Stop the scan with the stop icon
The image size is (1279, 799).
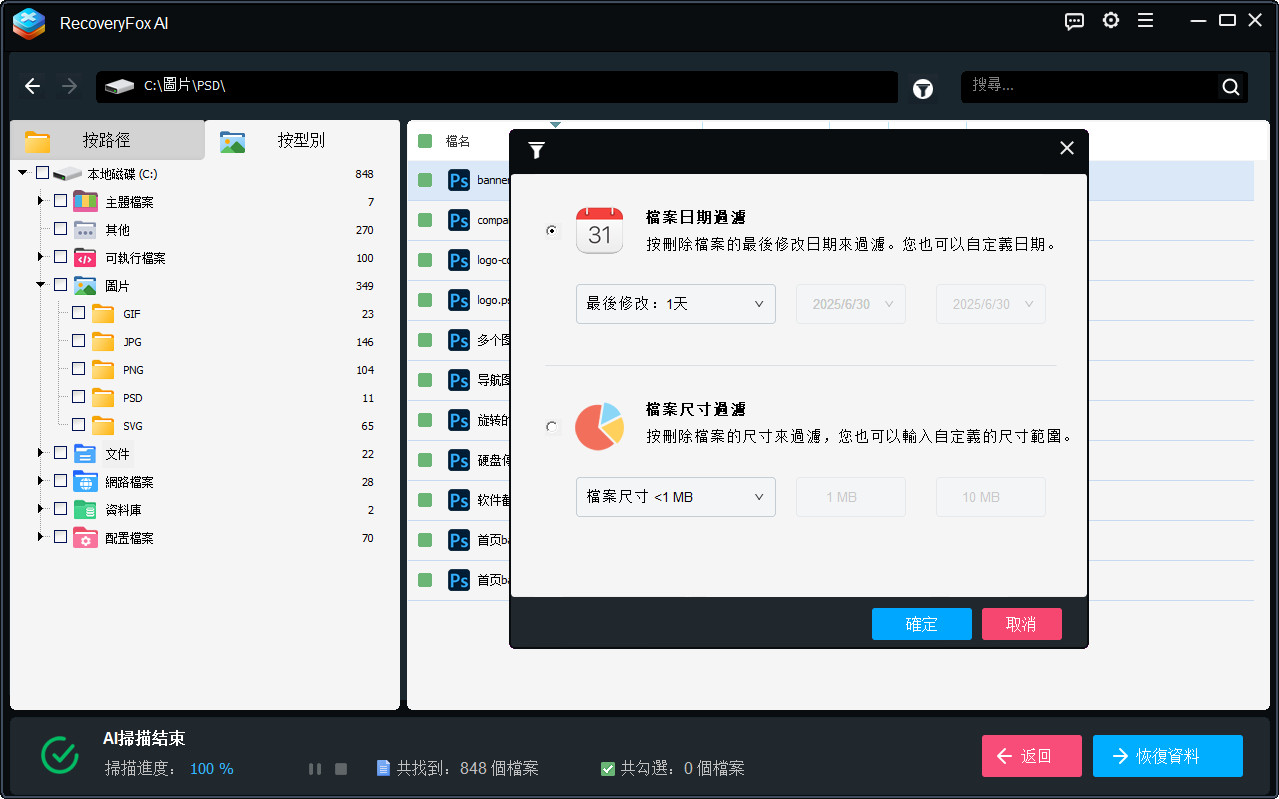pos(341,768)
